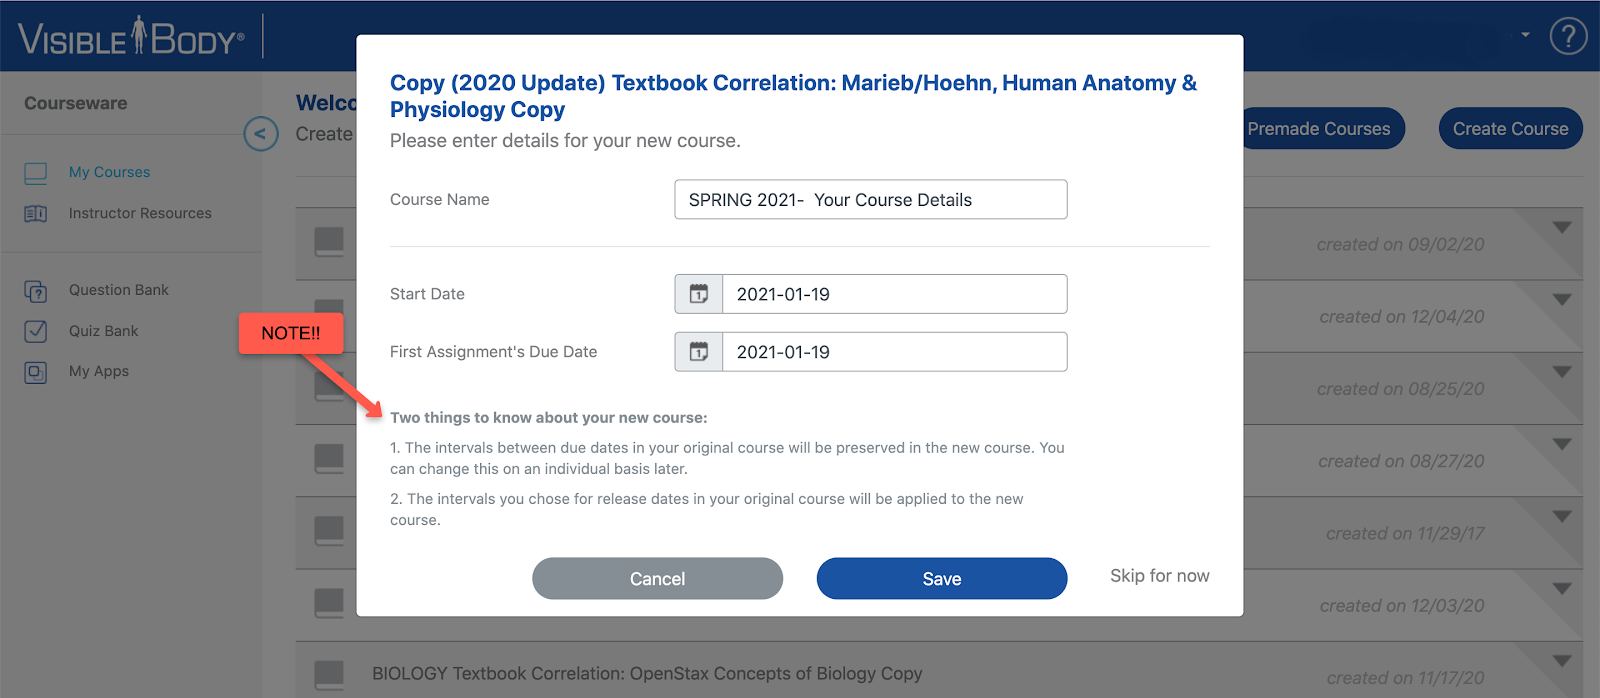Expand the course created on 09/02/20

(x=1562, y=228)
